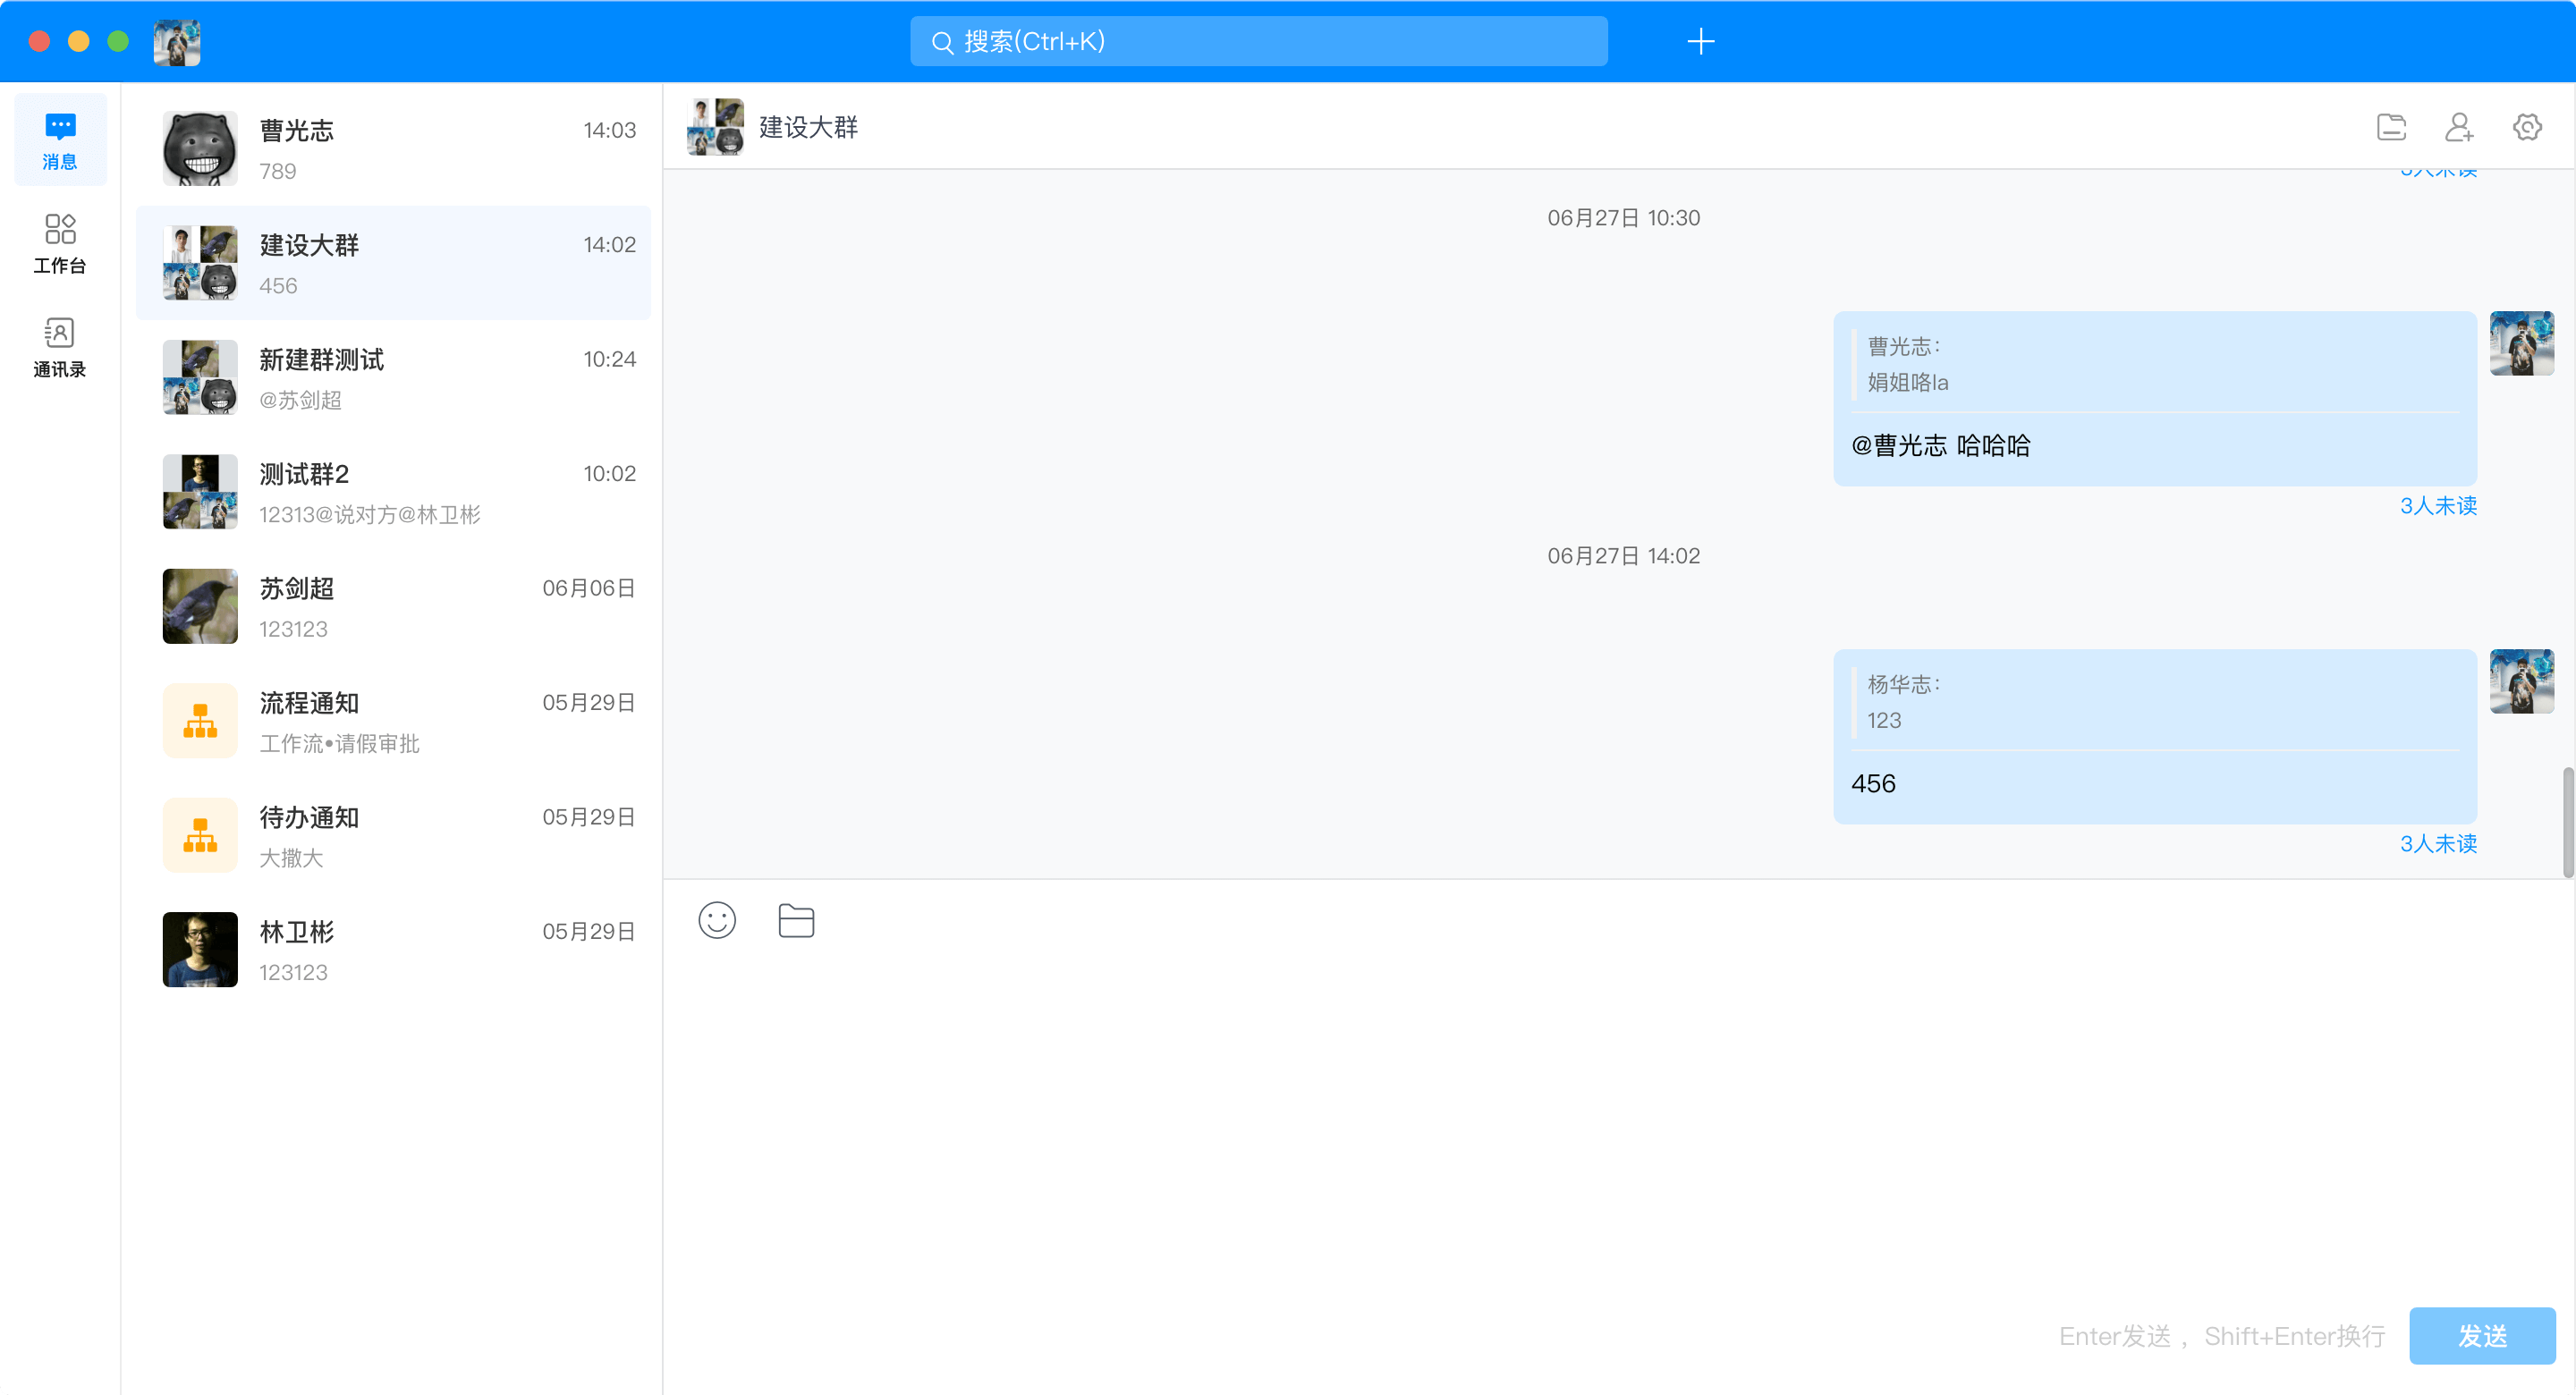This screenshot has width=2576, height=1395.
Task: Open group settings gear icon
Action: point(2527,127)
